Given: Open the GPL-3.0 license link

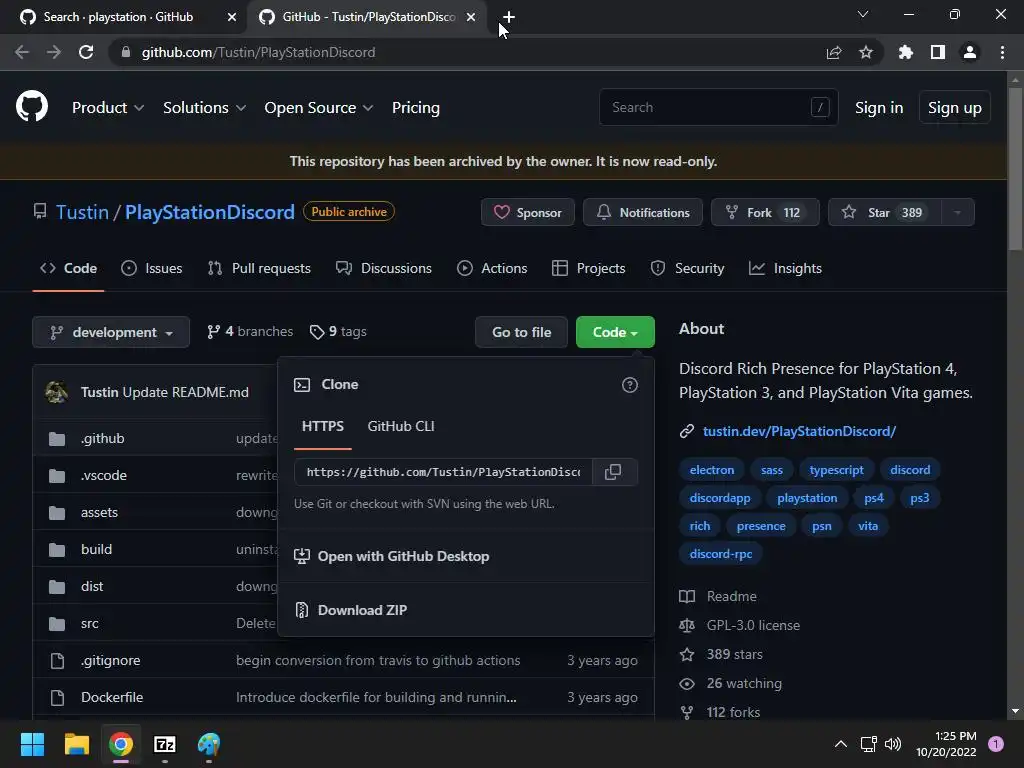Looking at the screenshot, I should pos(753,625).
